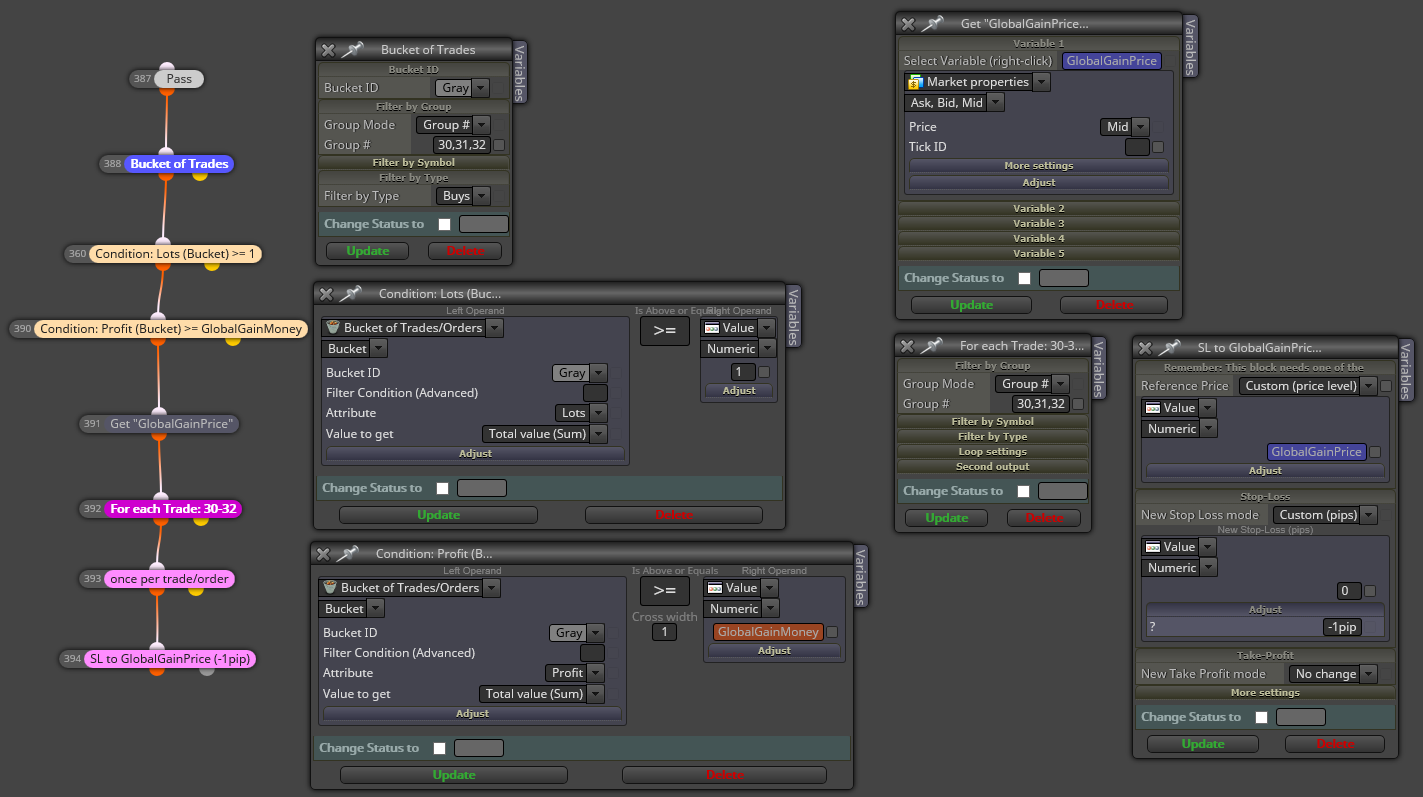This screenshot has width=1423, height=797.
Task: Toggle Change Status checkbox in Bucket of Trades
Action: 444,225
